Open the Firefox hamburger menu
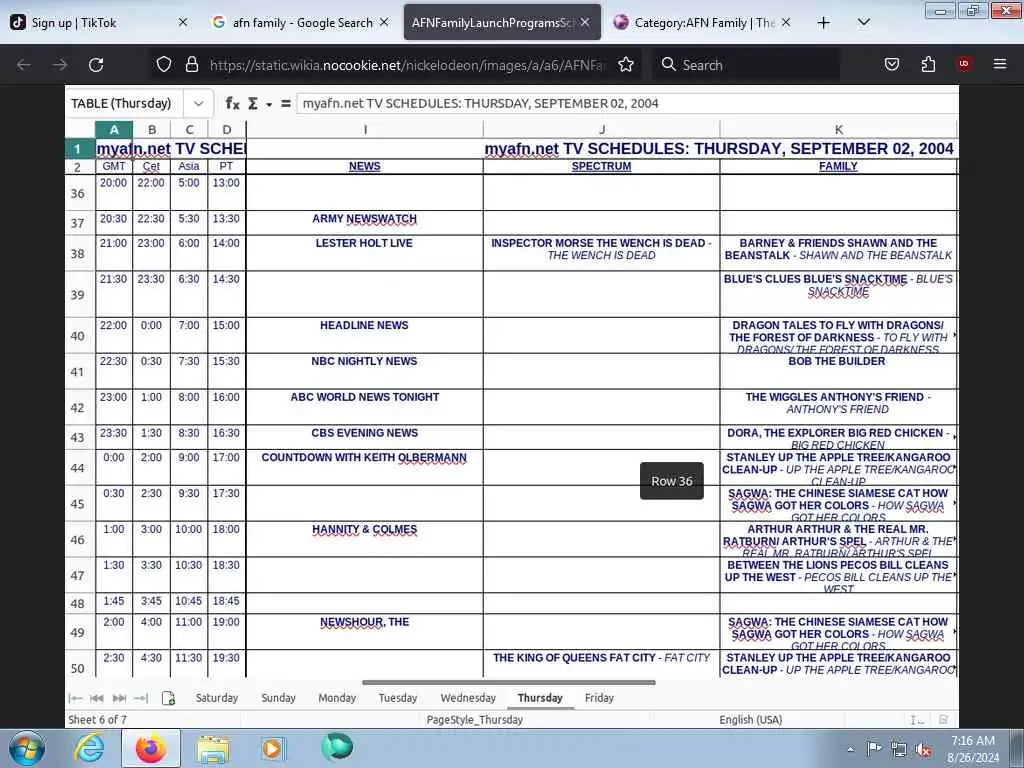This screenshot has width=1024, height=768. pyautogui.click(x=1000, y=64)
